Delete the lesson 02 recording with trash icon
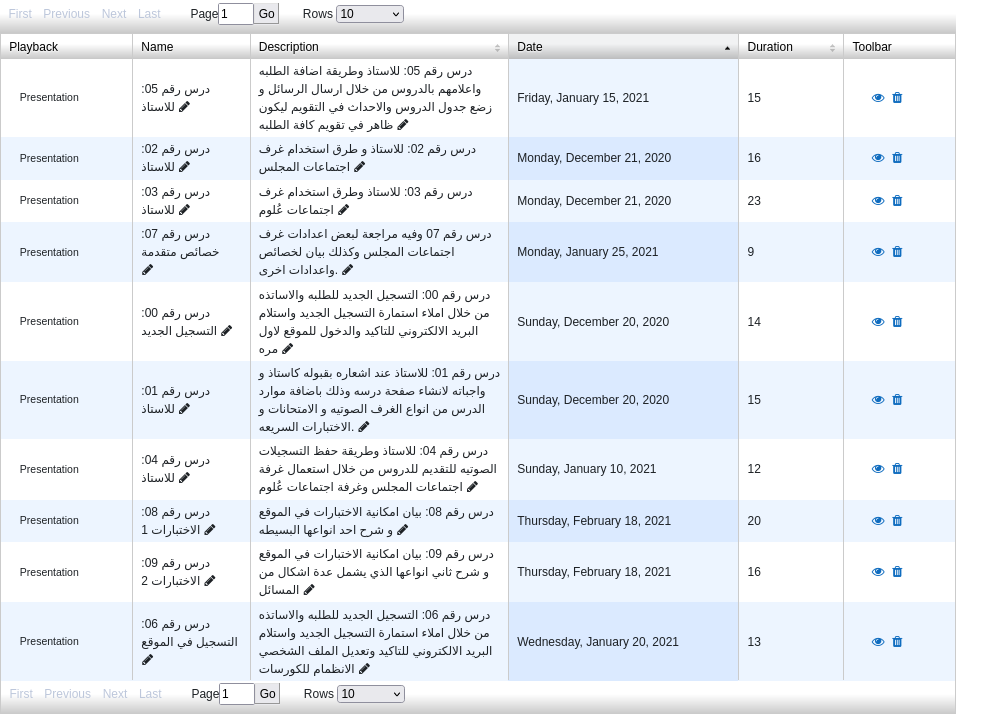The width and height of the screenshot is (990, 714). 897,158
